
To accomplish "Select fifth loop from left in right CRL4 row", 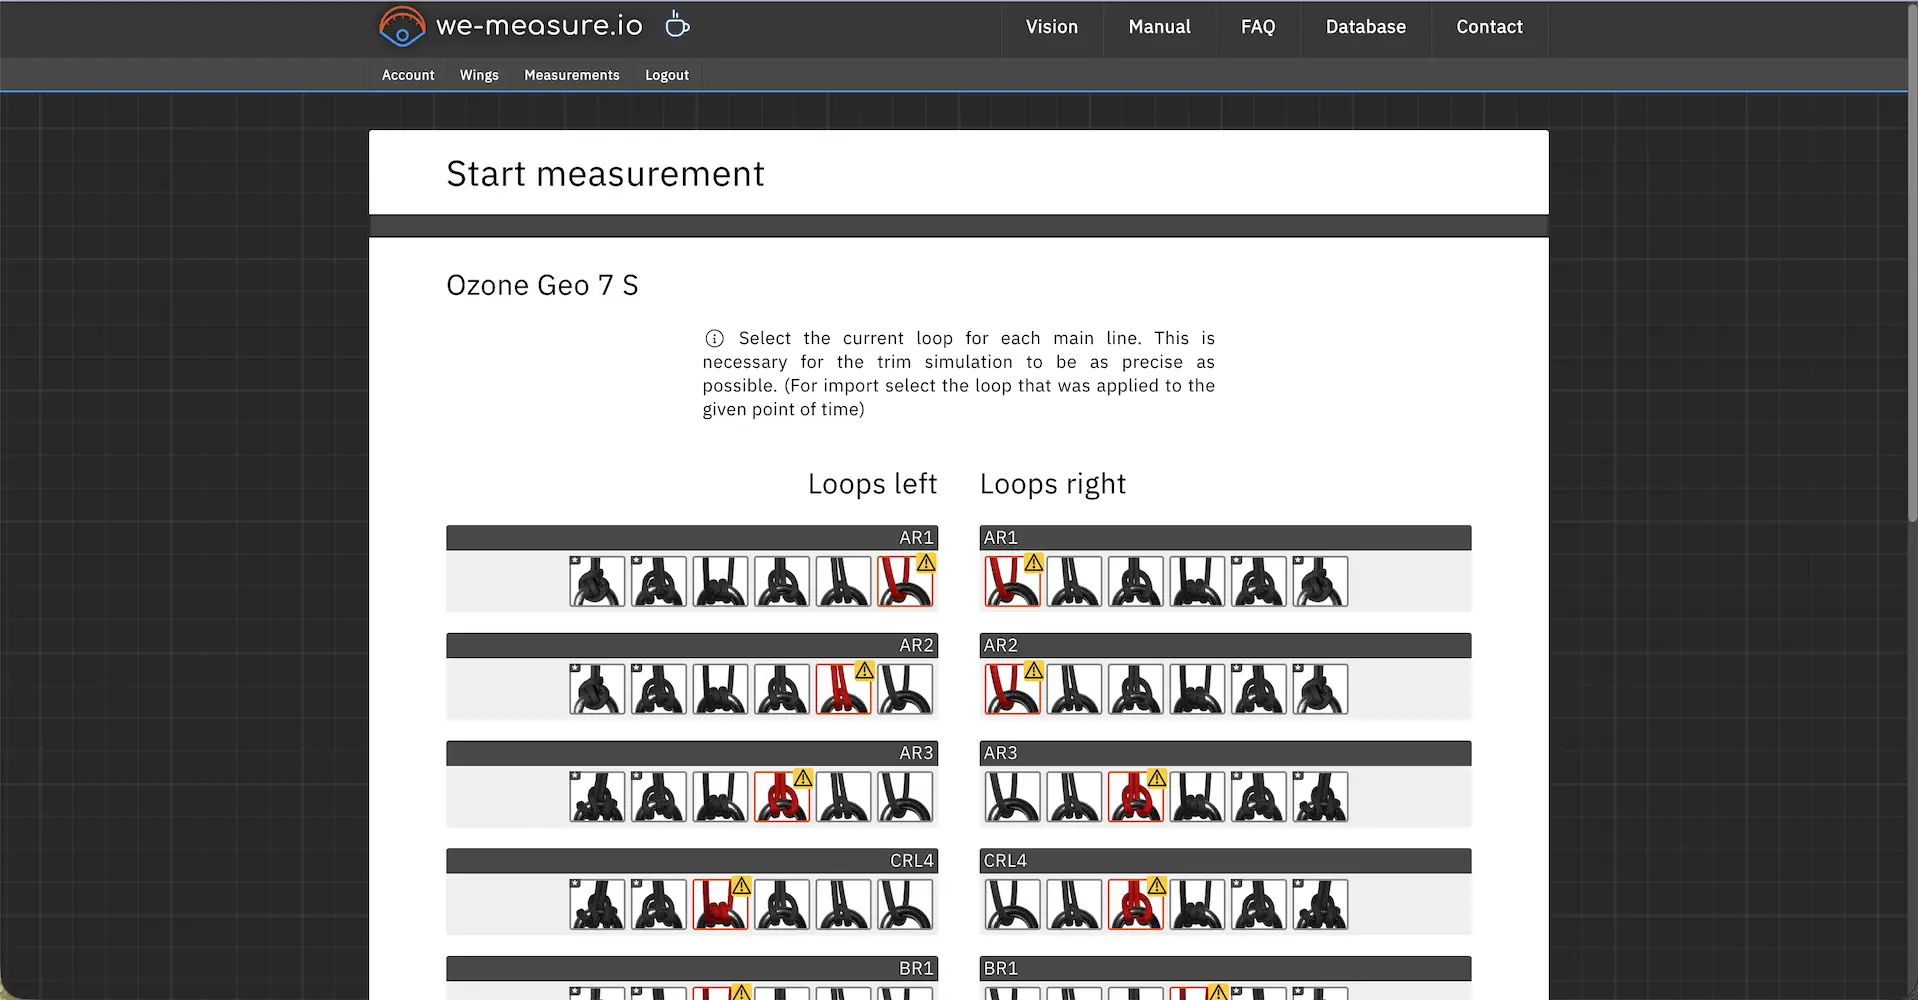I will pyautogui.click(x=1259, y=906).
